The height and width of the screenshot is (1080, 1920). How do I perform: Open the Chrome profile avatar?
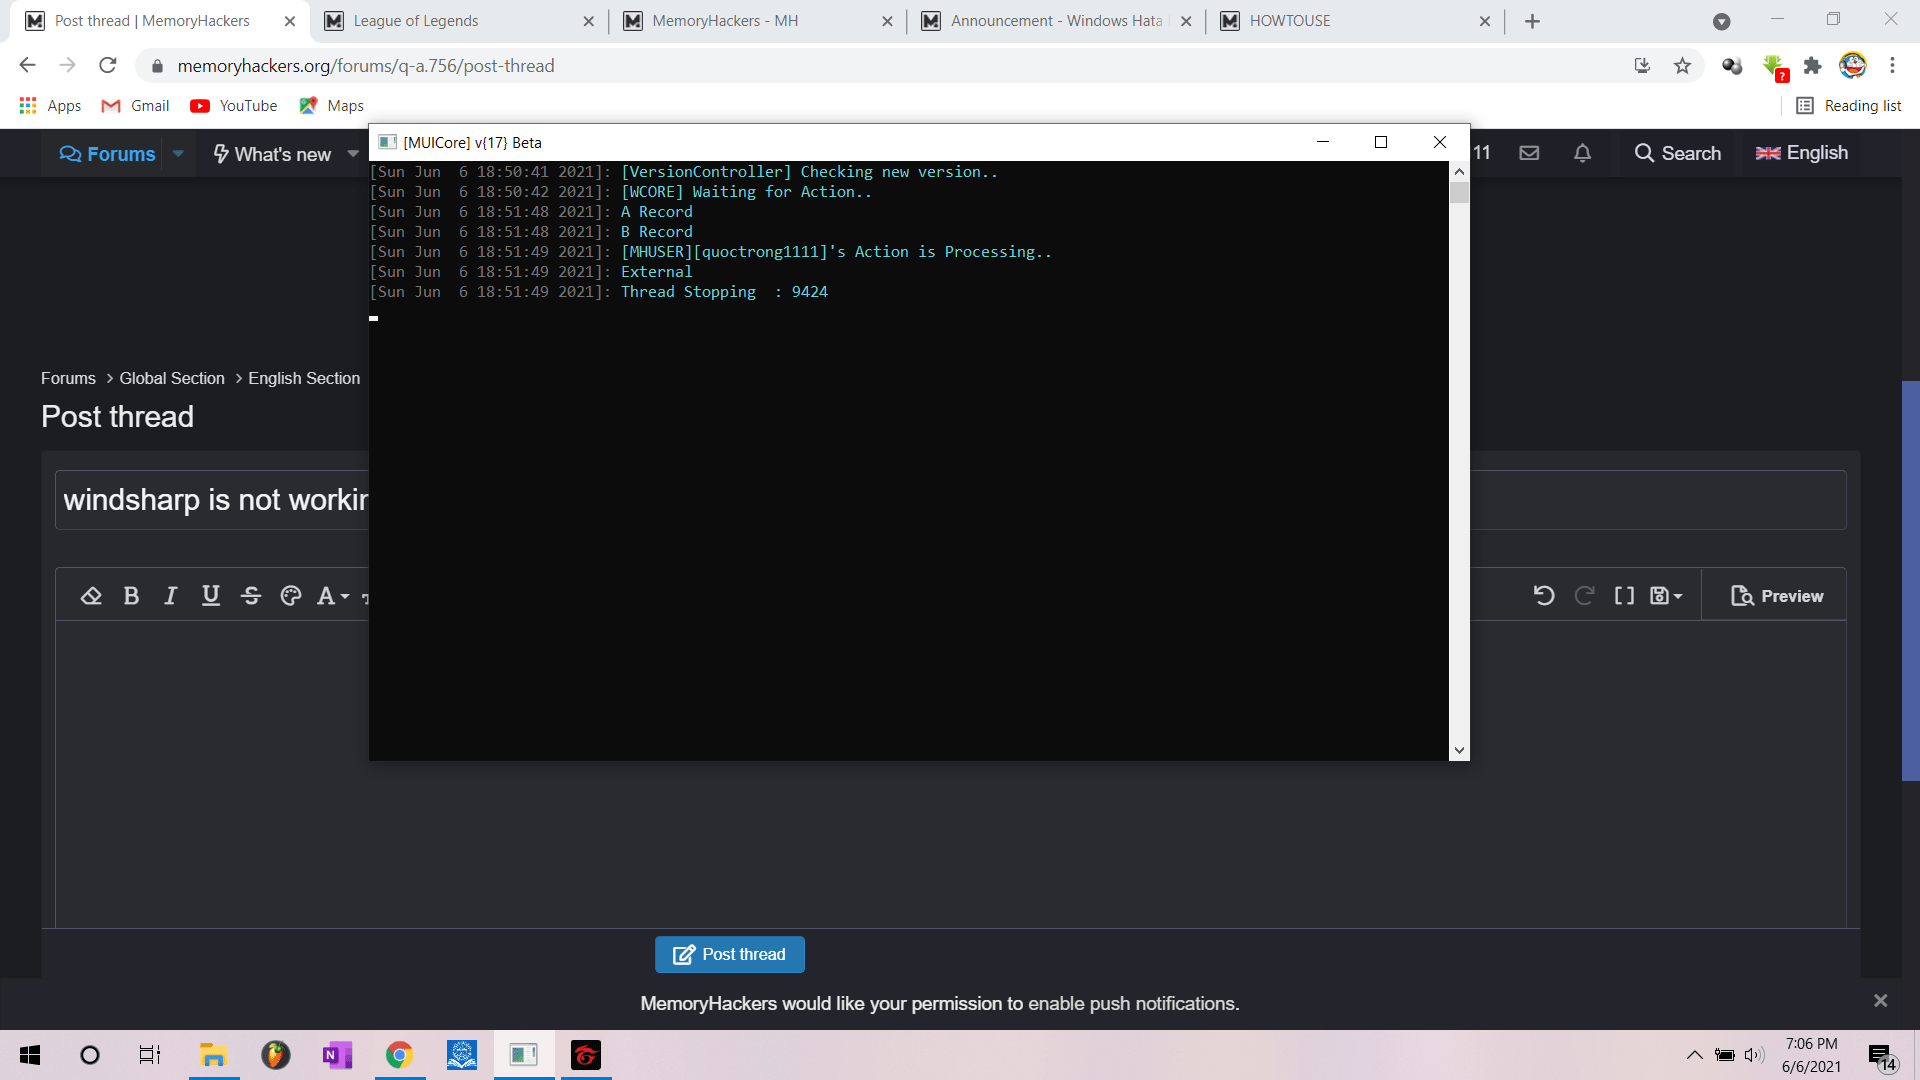coord(1852,65)
